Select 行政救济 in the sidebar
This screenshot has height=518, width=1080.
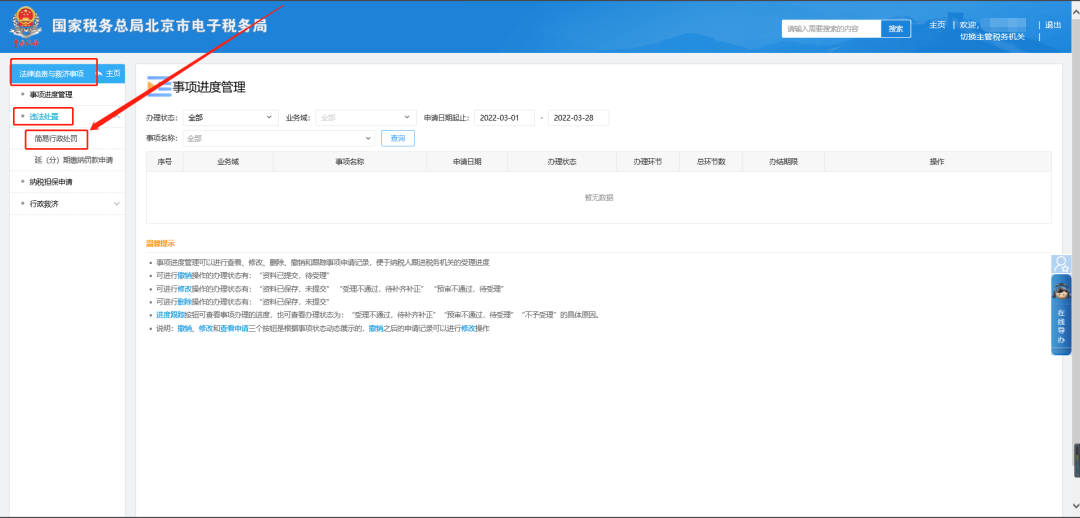pos(43,204)
